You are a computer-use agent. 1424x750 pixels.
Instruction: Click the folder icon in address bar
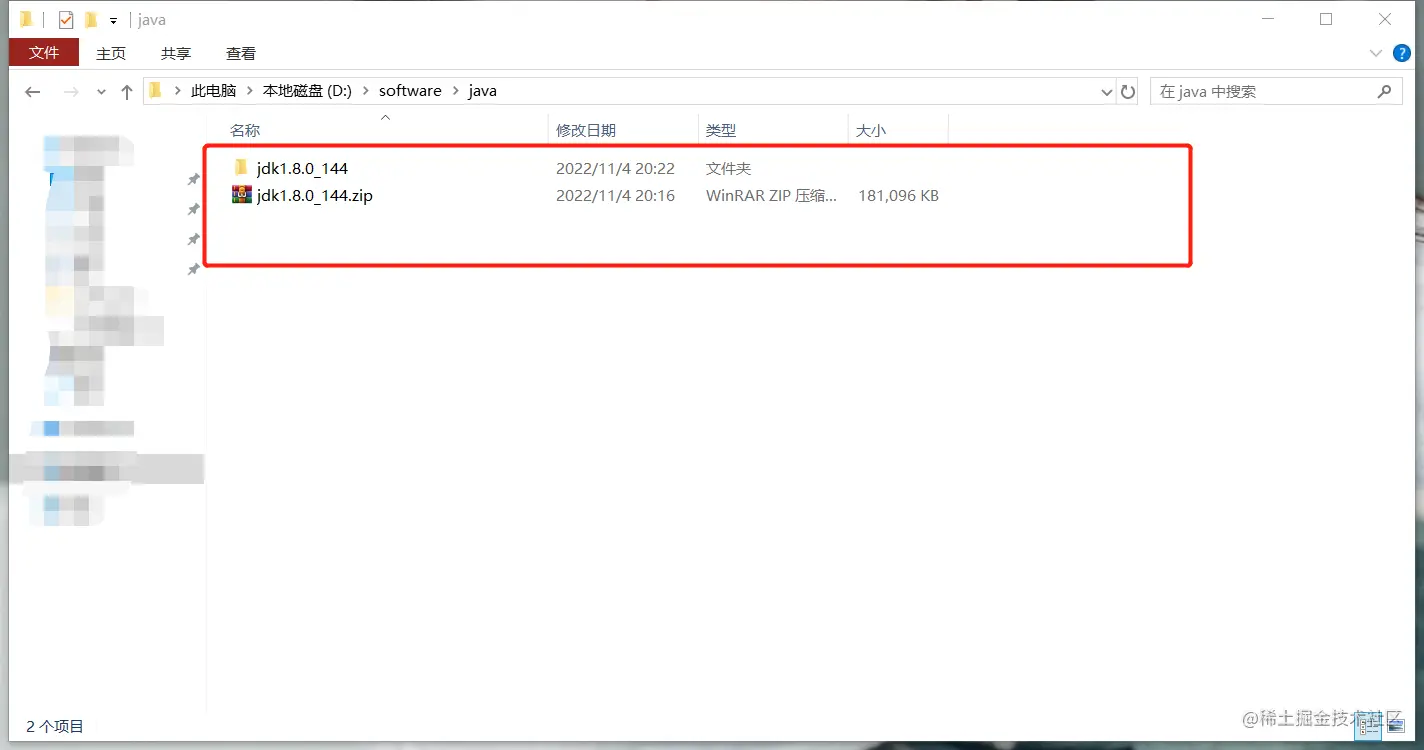155,91
